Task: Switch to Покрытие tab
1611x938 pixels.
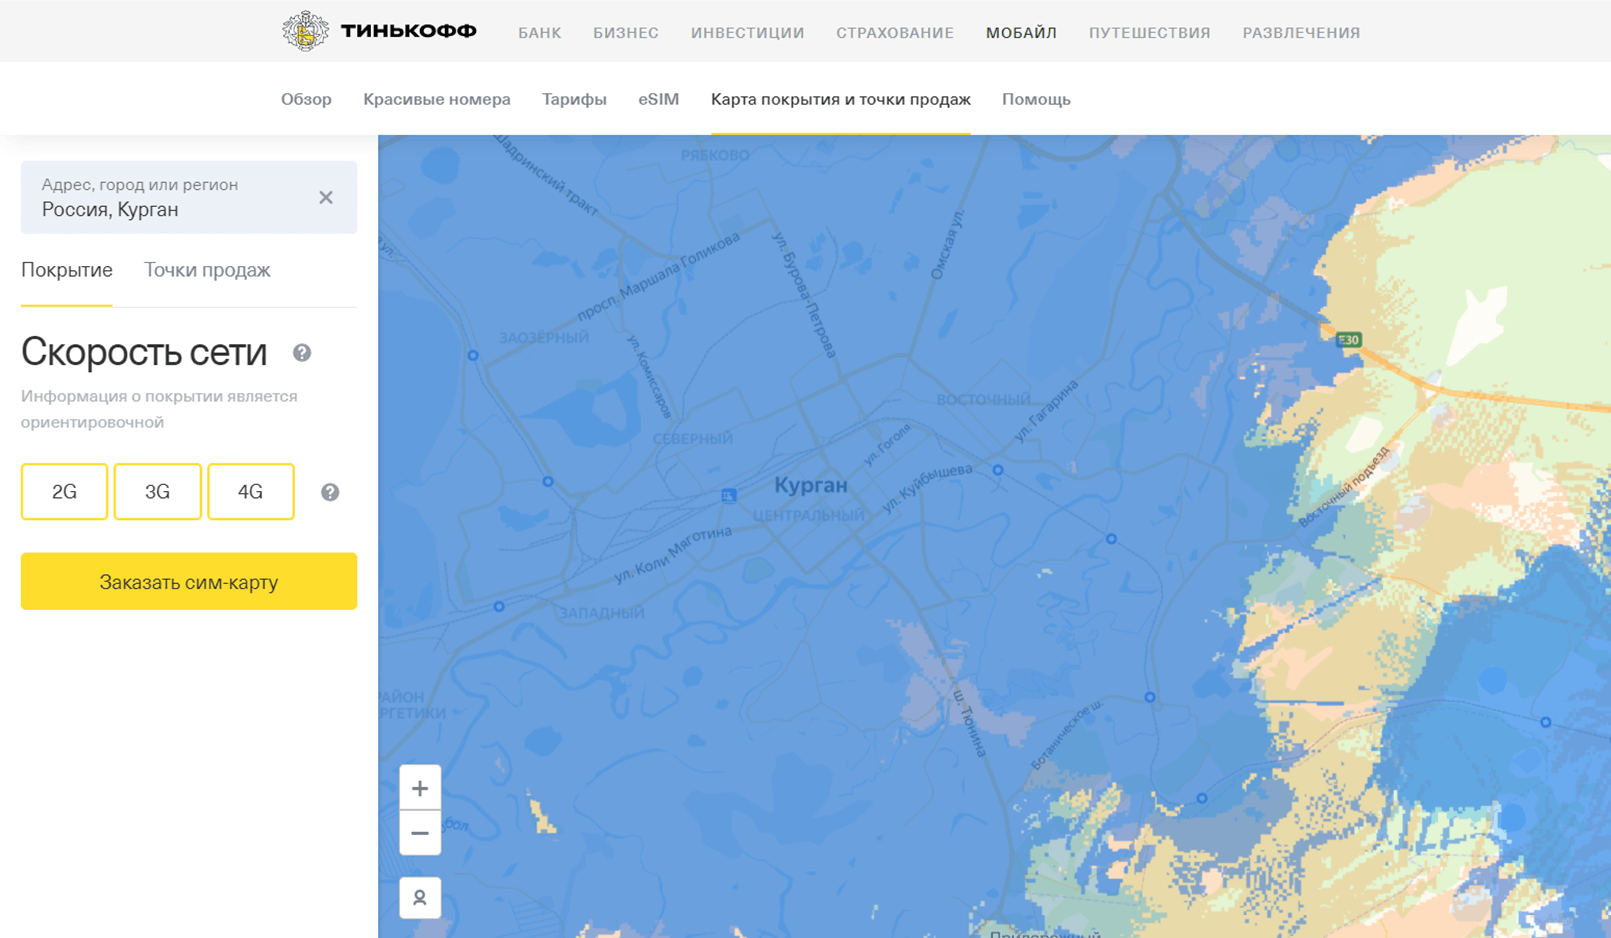Action: coord(67,270)
